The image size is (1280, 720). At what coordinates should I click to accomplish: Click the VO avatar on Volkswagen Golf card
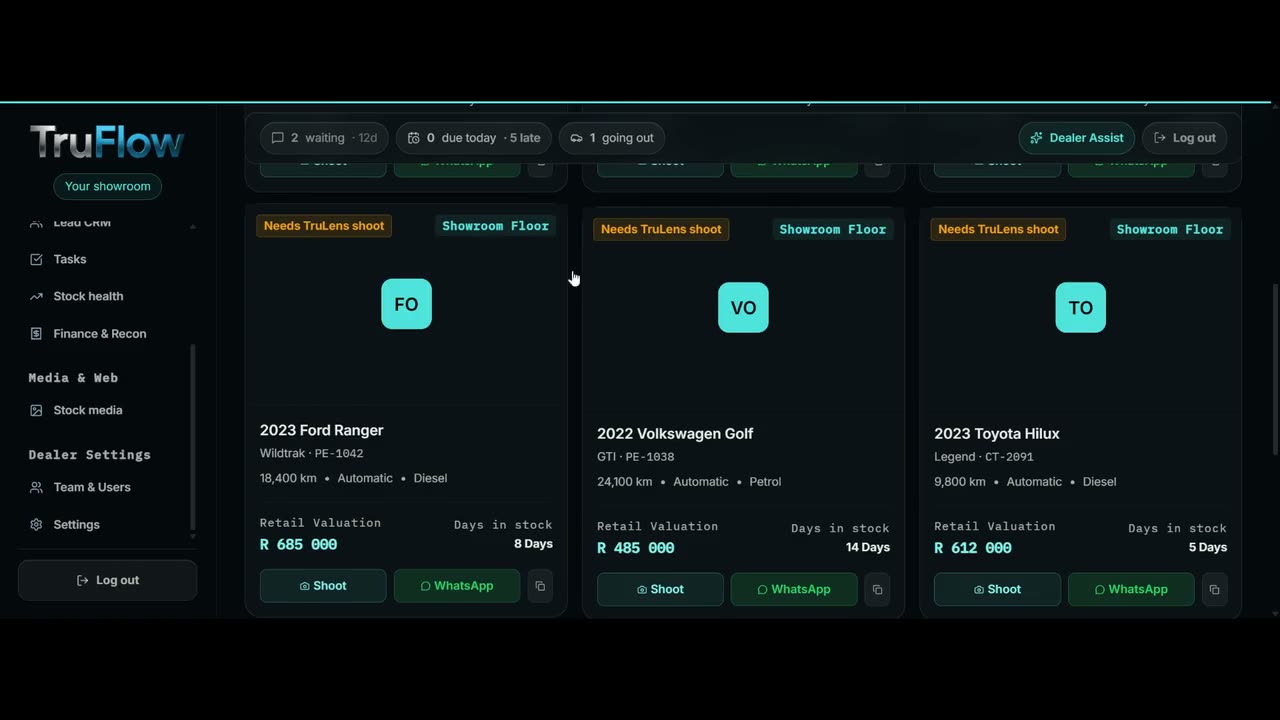[743, 308]
